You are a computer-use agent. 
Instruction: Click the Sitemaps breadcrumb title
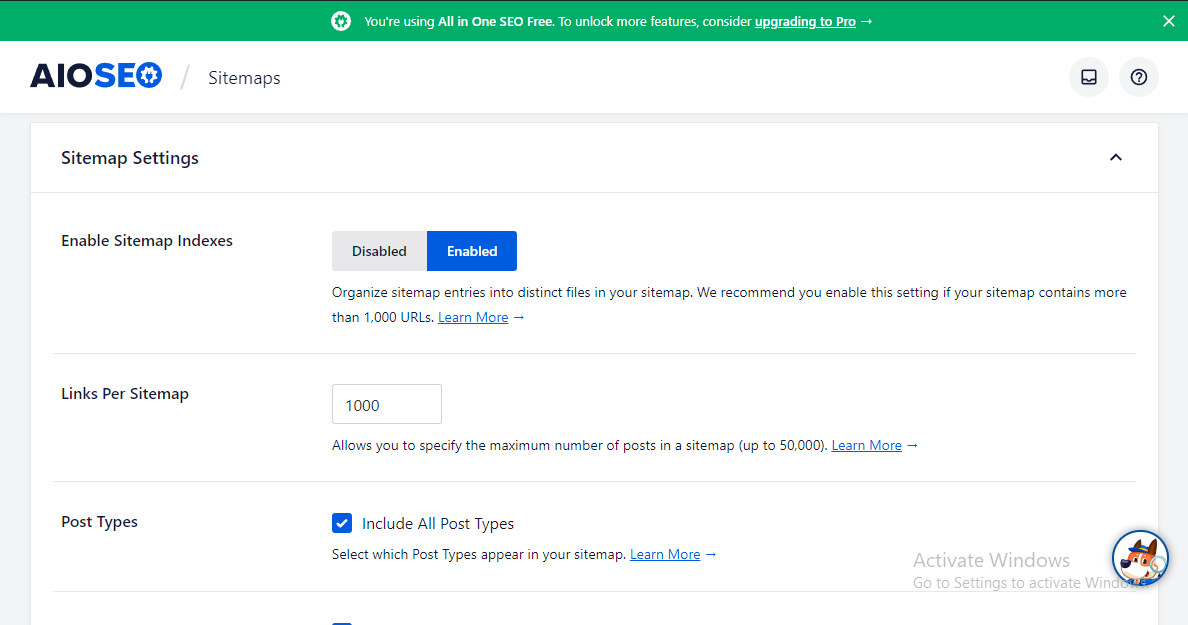[244, 78]
